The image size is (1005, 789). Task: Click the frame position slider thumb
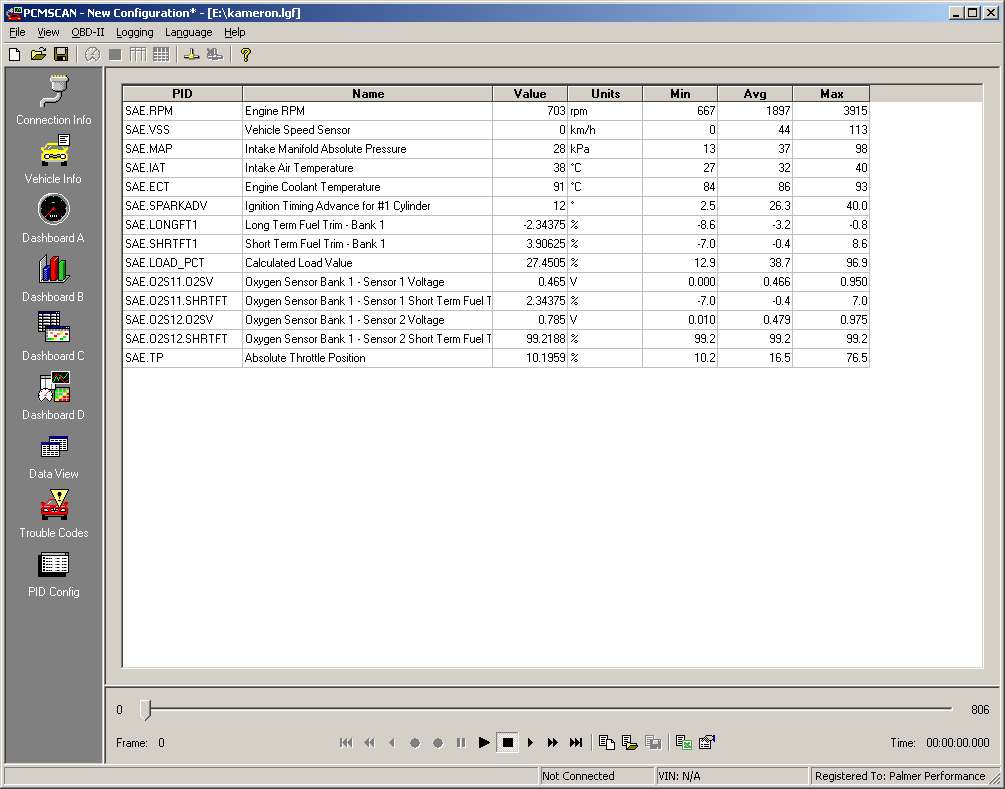point(146,710)
